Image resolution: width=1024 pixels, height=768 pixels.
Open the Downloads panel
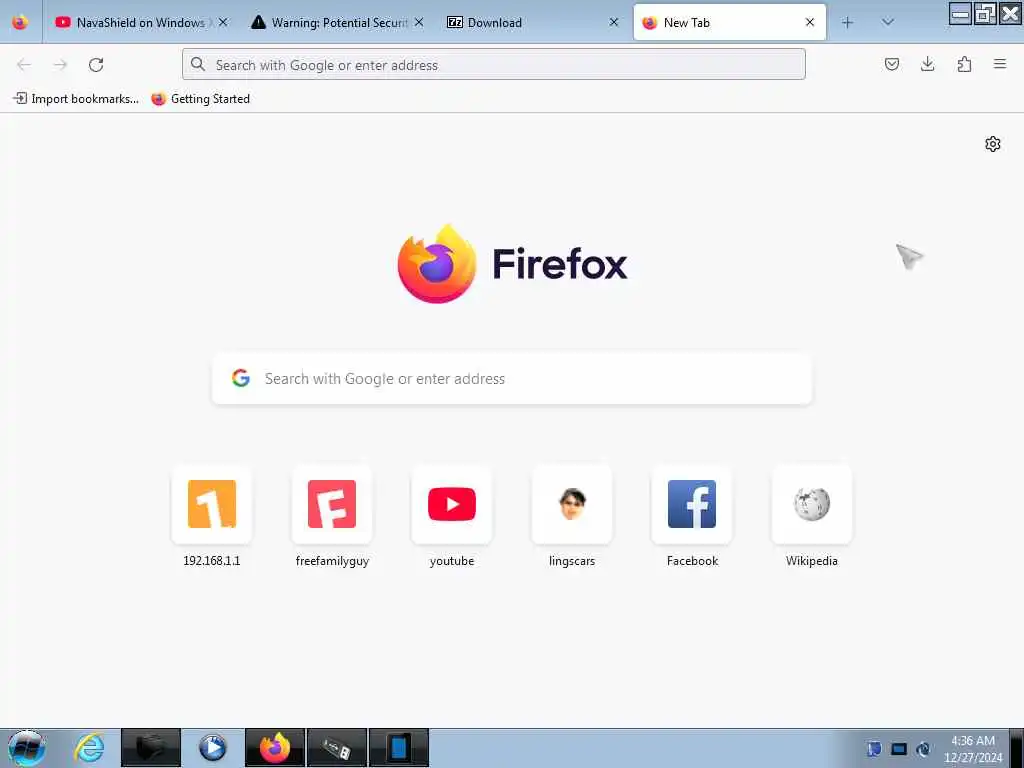pyautogui.click(x=927, y=64)
